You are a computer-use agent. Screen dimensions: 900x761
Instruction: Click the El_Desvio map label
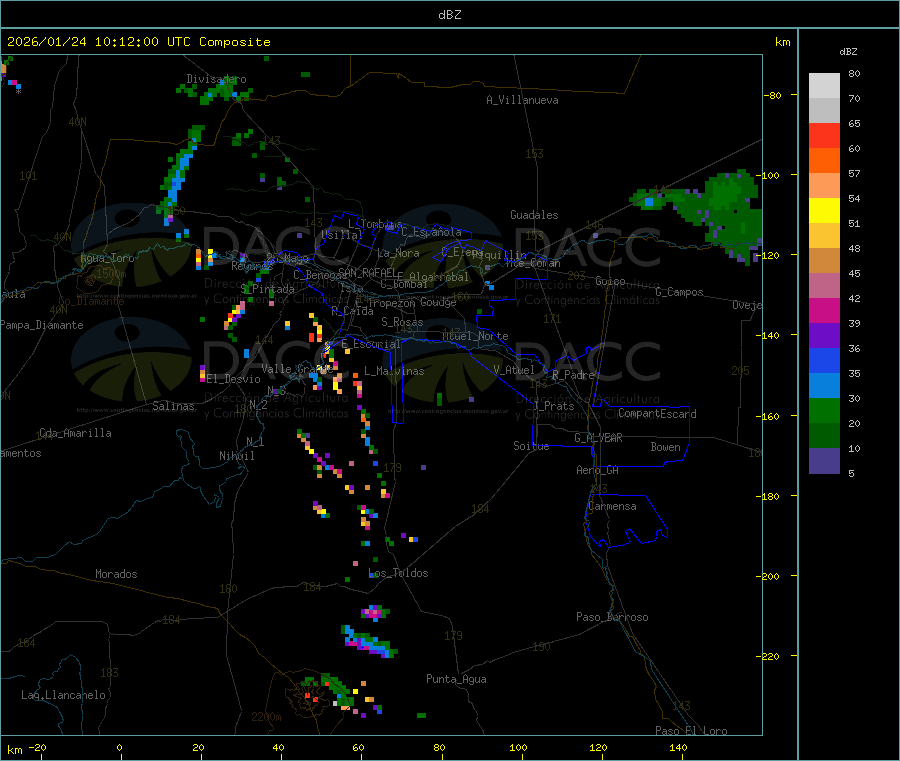(x=234, y=379)
